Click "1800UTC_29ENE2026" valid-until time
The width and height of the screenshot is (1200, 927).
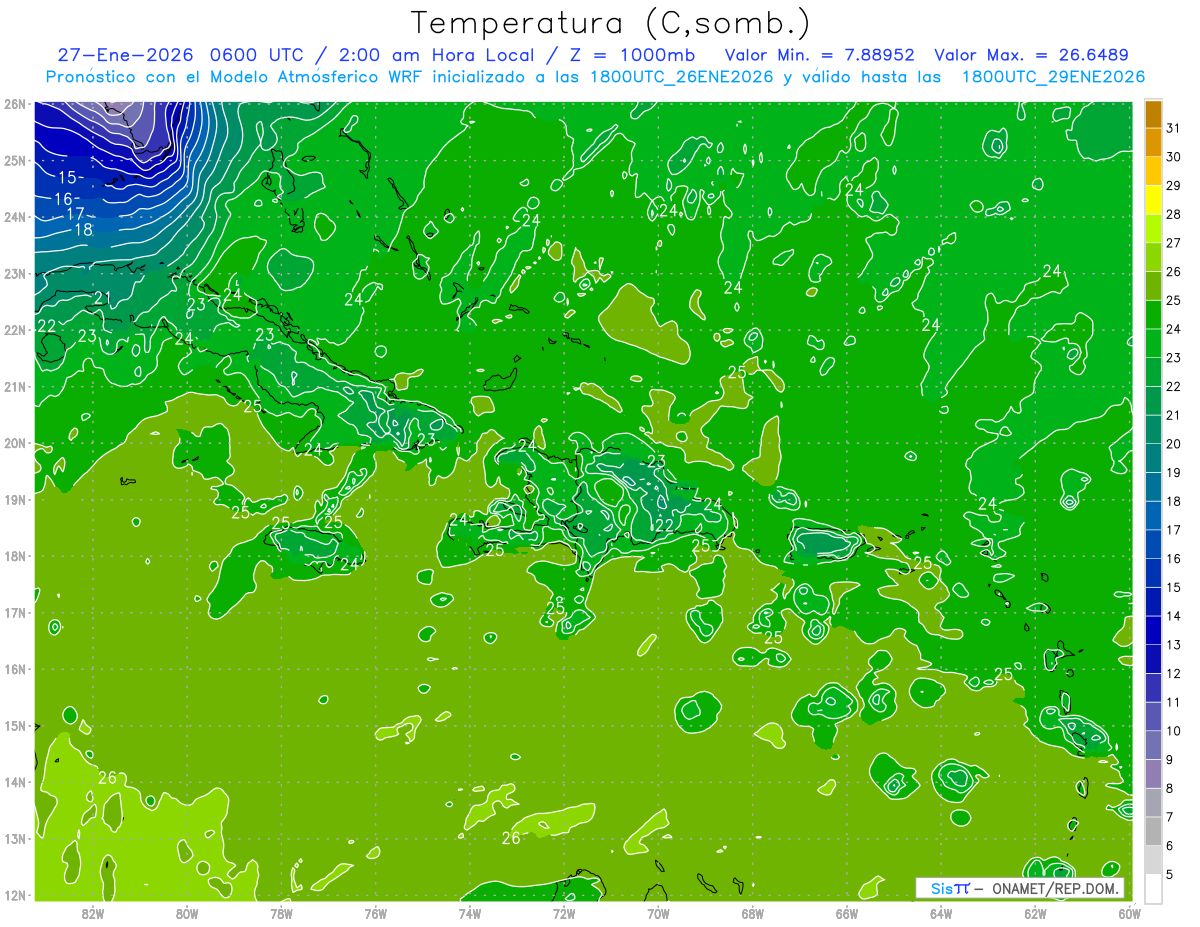pyautogui.click(x=1053, y=77)
